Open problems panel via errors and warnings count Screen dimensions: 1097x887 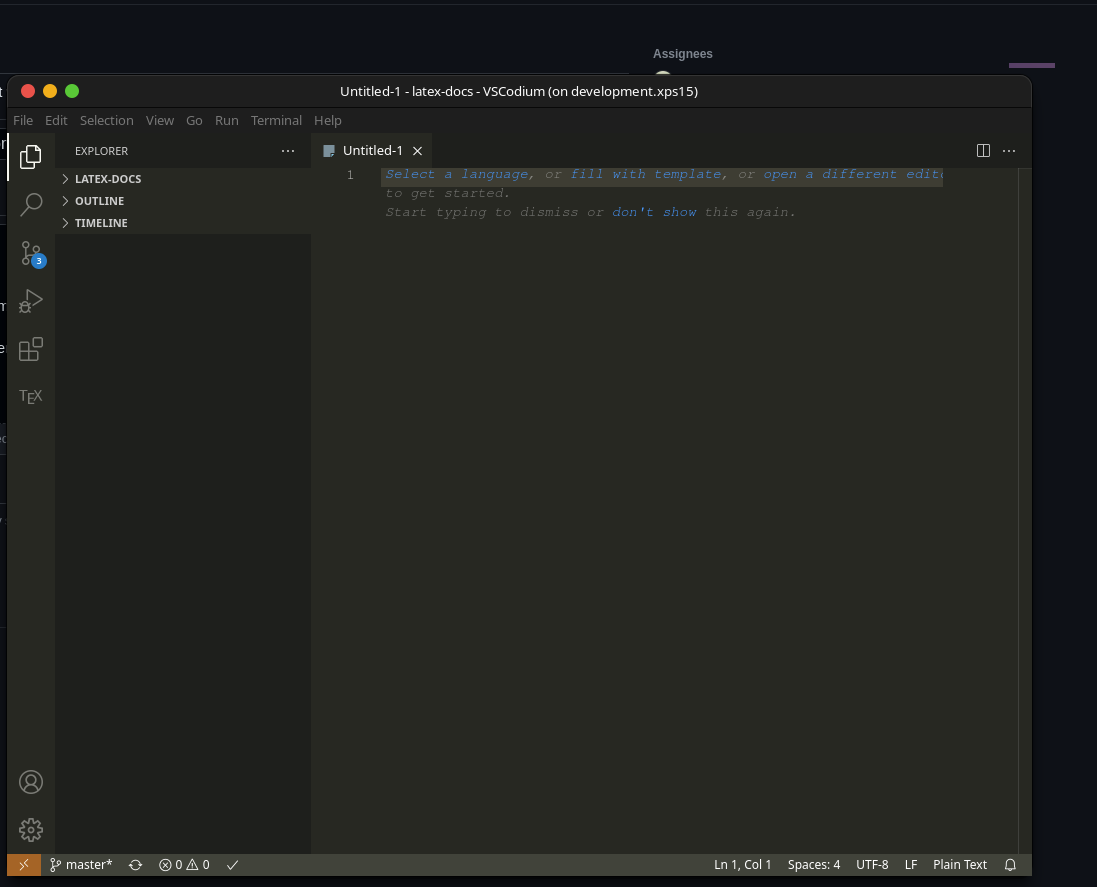[184, 865]
